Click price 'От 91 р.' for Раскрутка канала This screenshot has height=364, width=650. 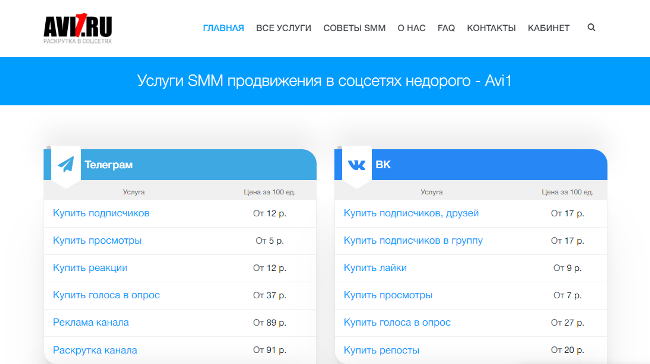269,350
